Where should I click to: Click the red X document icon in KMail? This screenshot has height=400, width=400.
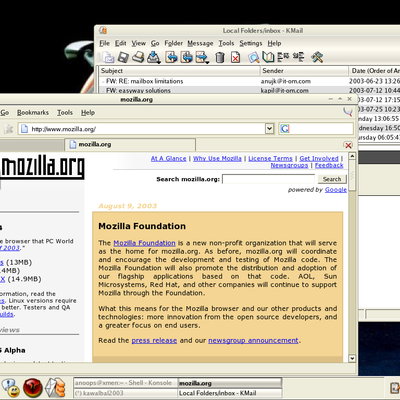(235, 58)
